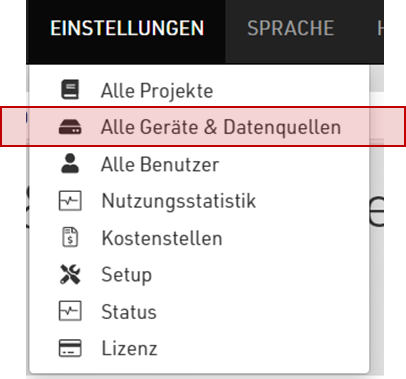The height and width of the screenshot is (379, 406).
Task: Open the SPRACHE menu
Action: 291,28
